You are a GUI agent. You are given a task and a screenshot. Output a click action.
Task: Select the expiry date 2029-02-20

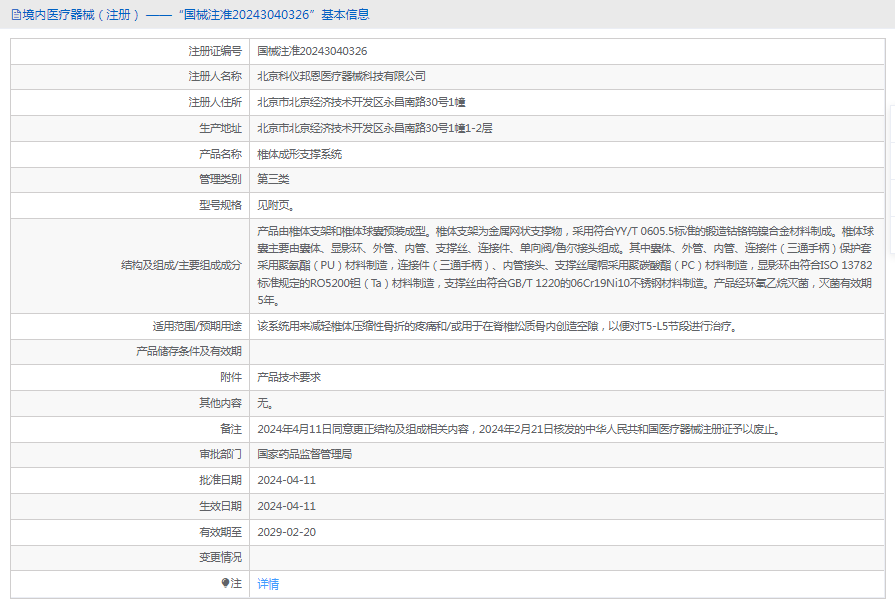(287, 532)
